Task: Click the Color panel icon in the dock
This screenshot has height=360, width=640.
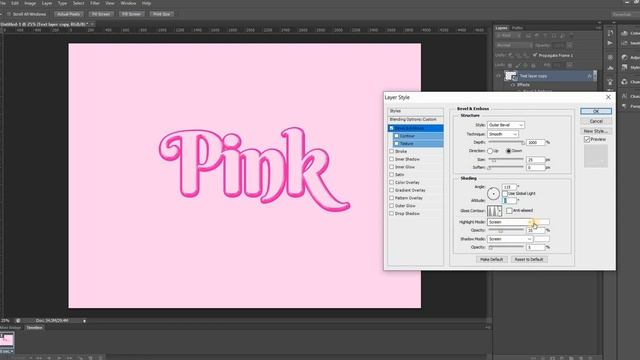Action: [624, 33]
